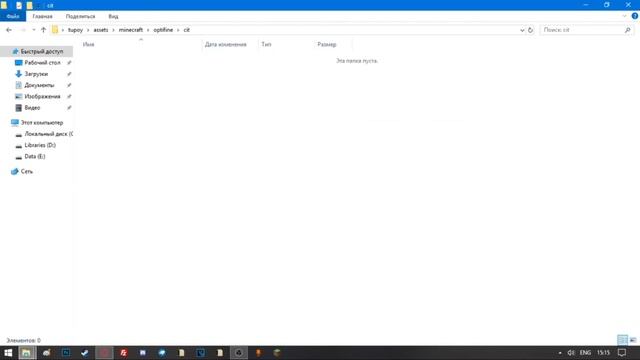Viewport: 640px width, 360px height.
Task: Expand chevron between optifine and cit
Action: [x=178, y=30]
